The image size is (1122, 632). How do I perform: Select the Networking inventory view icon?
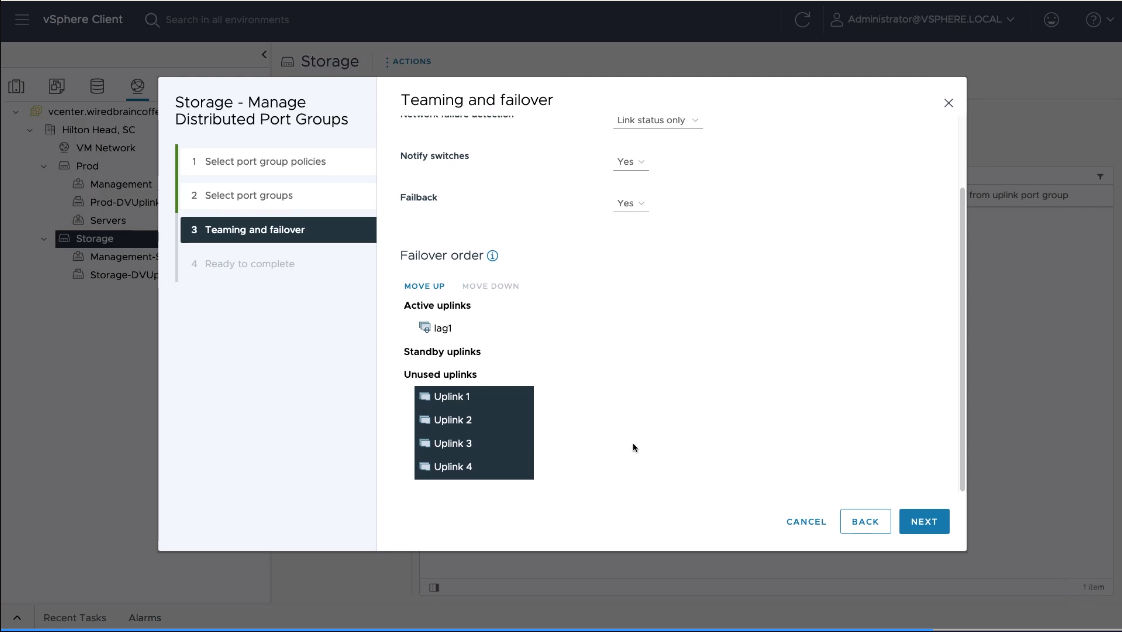tap(137, 87)
